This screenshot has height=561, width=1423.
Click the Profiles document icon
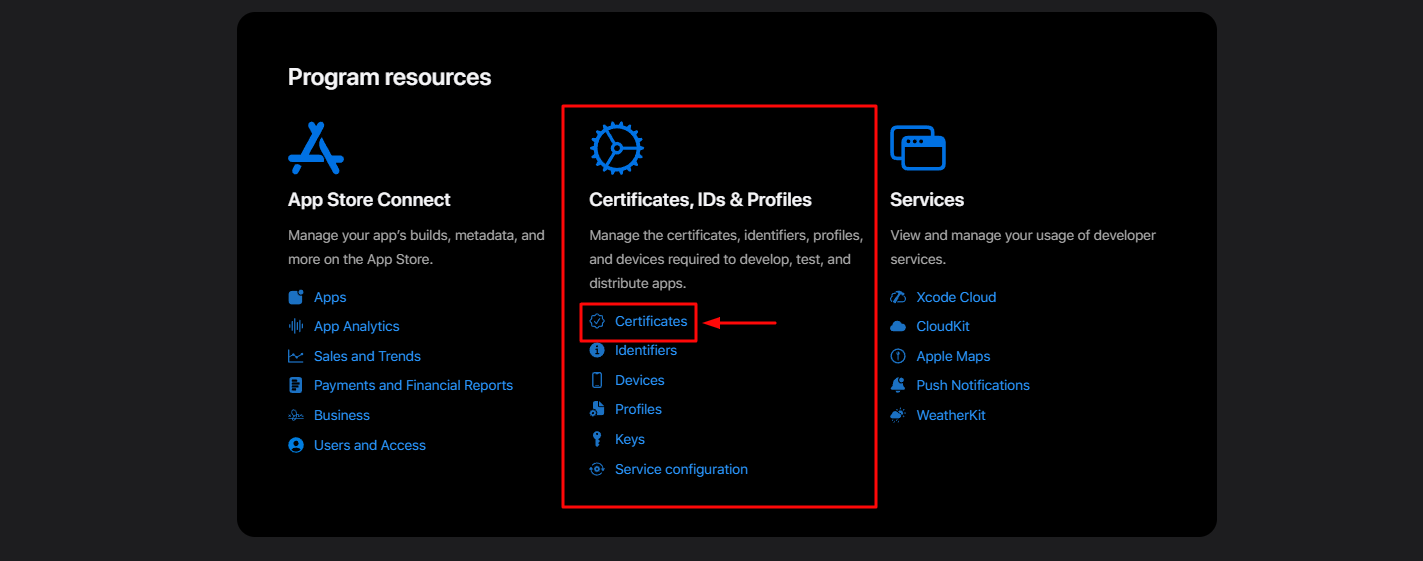coord(597,409)
